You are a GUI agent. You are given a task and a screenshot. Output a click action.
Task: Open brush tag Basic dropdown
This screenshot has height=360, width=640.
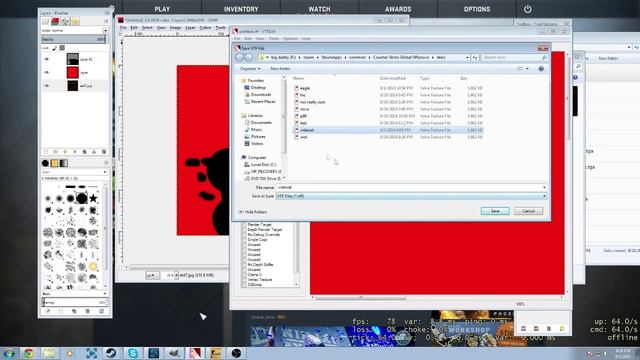pos(74,293)
